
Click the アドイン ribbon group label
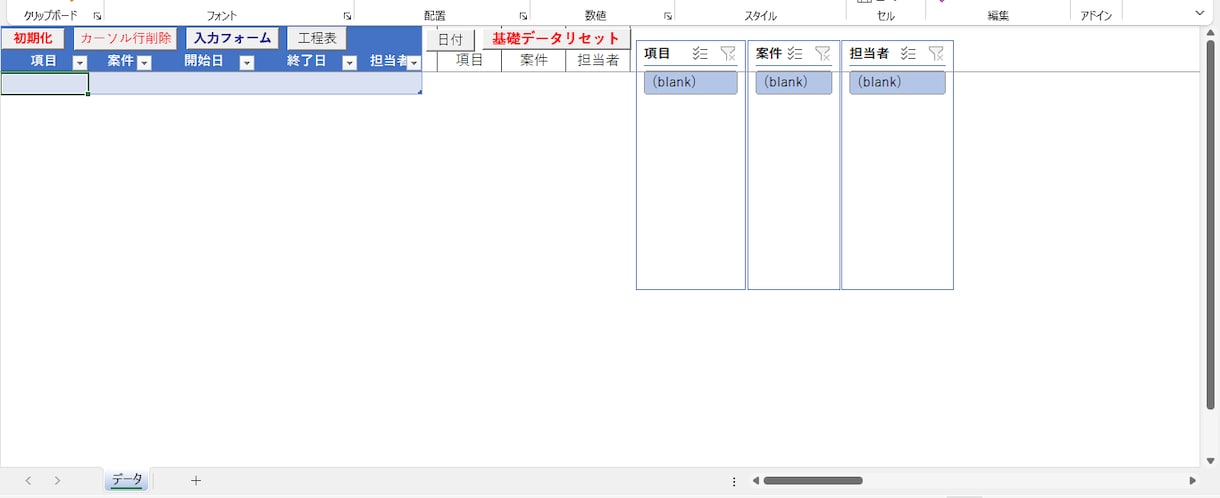tap(1096, 16)
